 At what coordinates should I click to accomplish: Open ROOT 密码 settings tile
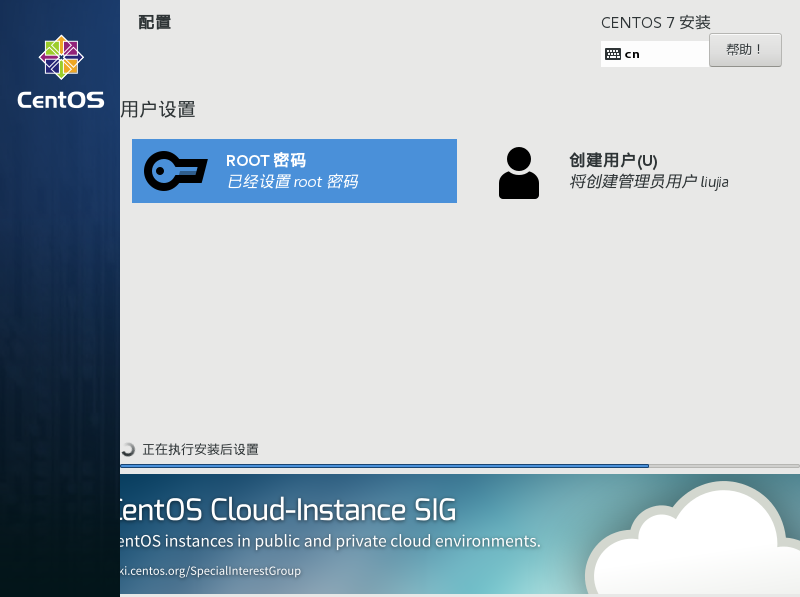294,171
